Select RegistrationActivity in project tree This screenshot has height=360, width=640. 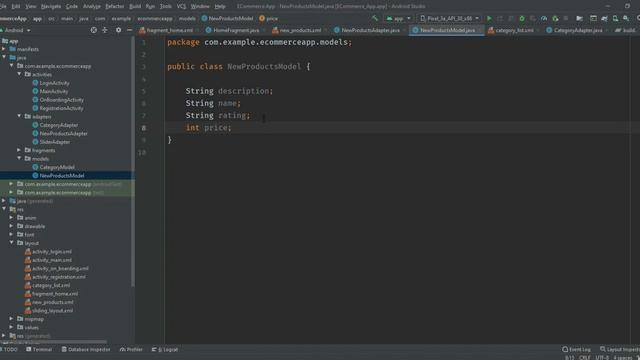click(61, 108)
